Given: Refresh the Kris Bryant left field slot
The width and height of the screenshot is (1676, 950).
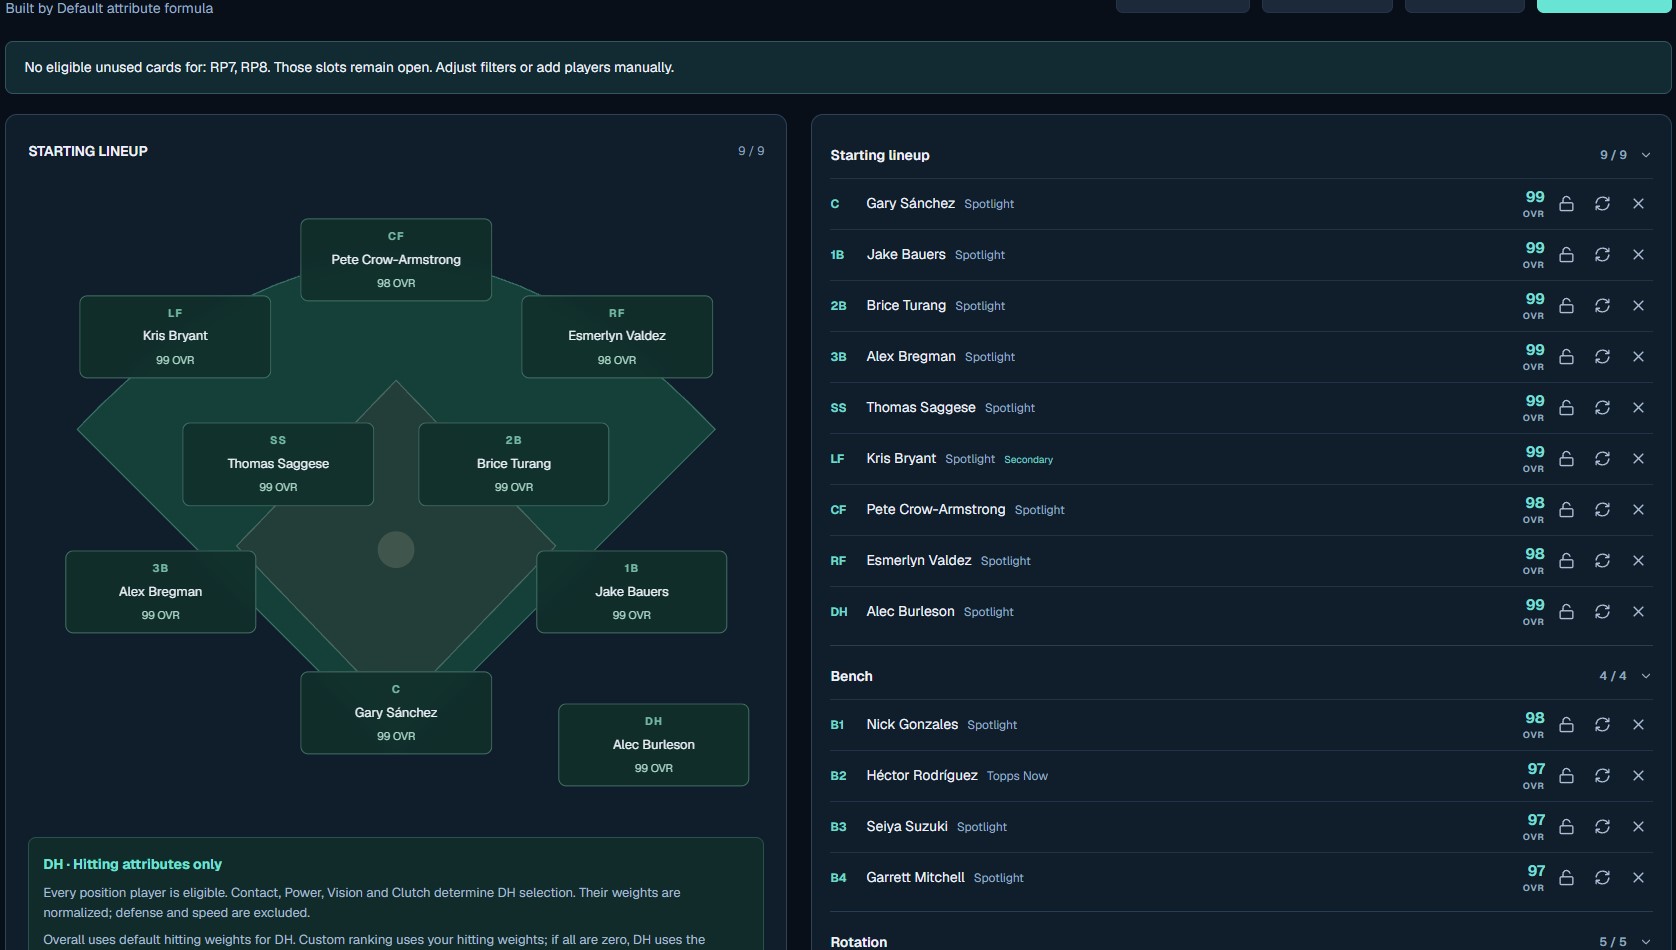Looking at the screenshot, I should click(x=1602, y=459).
